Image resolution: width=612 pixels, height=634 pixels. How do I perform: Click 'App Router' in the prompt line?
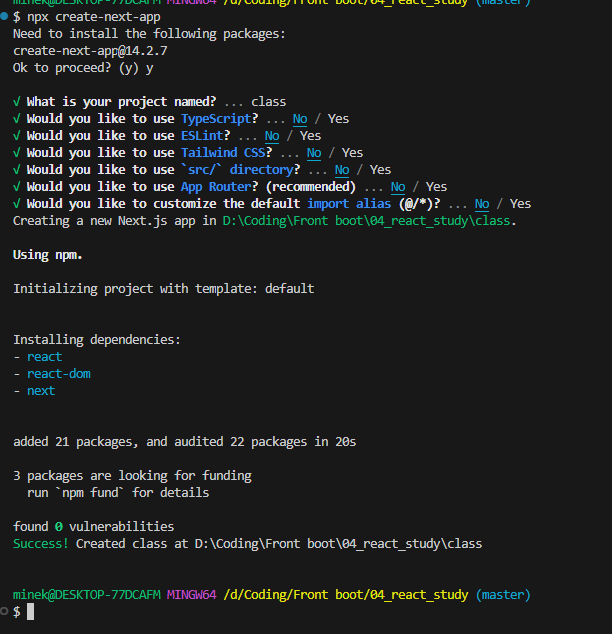216,187
